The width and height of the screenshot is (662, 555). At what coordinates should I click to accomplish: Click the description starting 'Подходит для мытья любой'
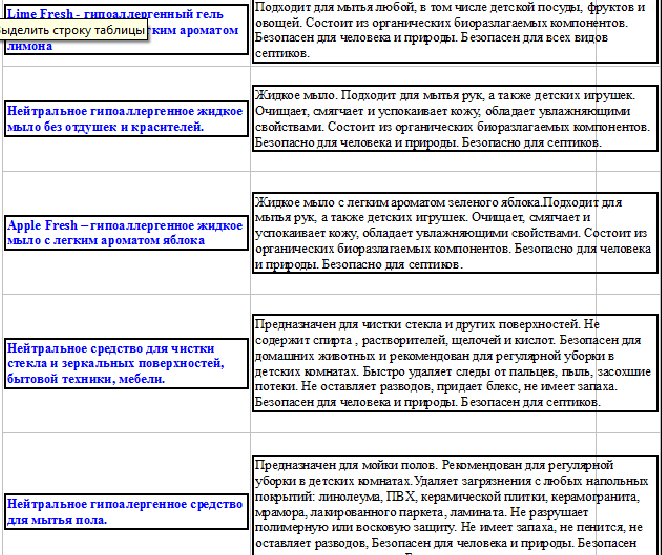[x=455, y=30]
